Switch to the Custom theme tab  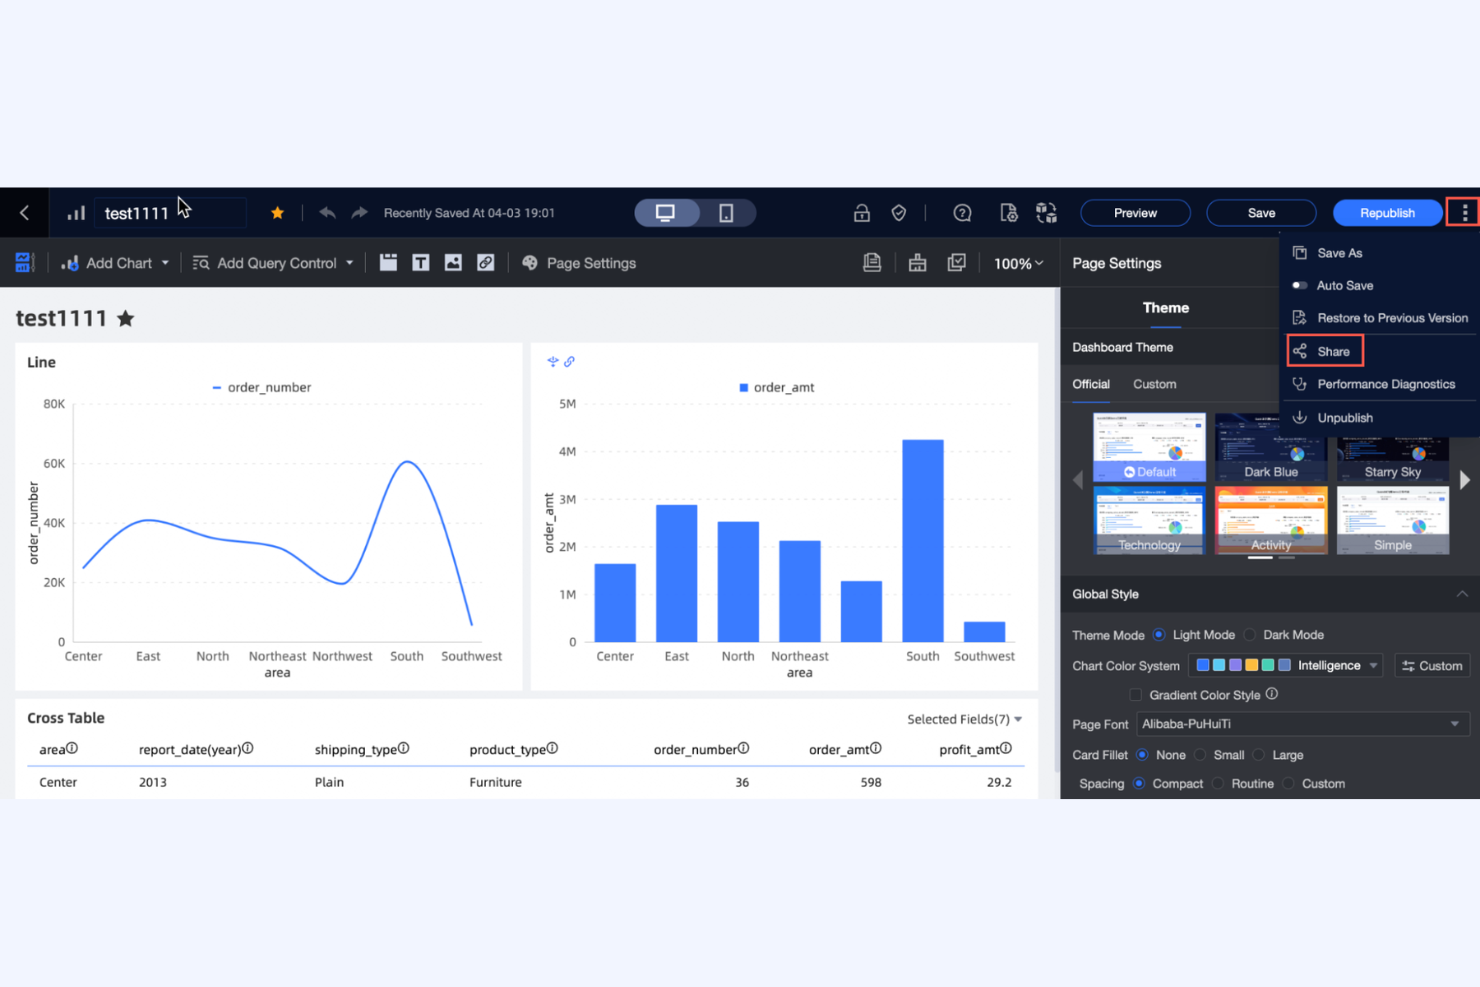point(1154,383)
